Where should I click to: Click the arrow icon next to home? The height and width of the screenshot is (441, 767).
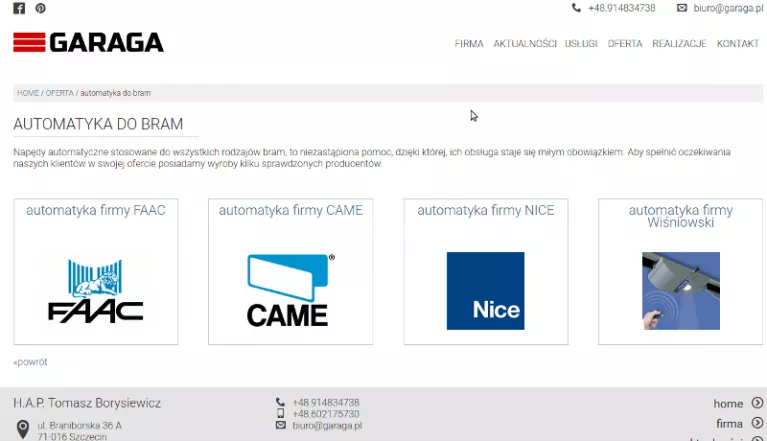[757, 403]
